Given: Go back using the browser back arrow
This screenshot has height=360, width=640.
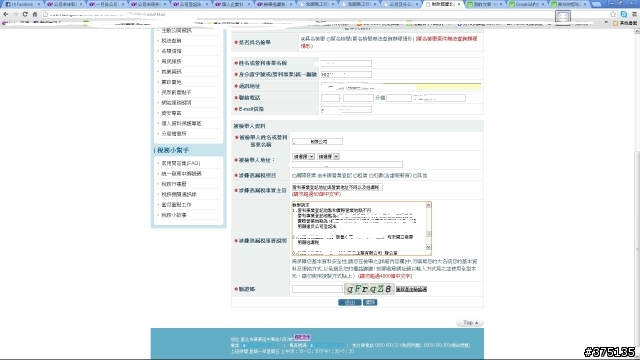Looking at the screenshot, I should click(x=6, y=14).
